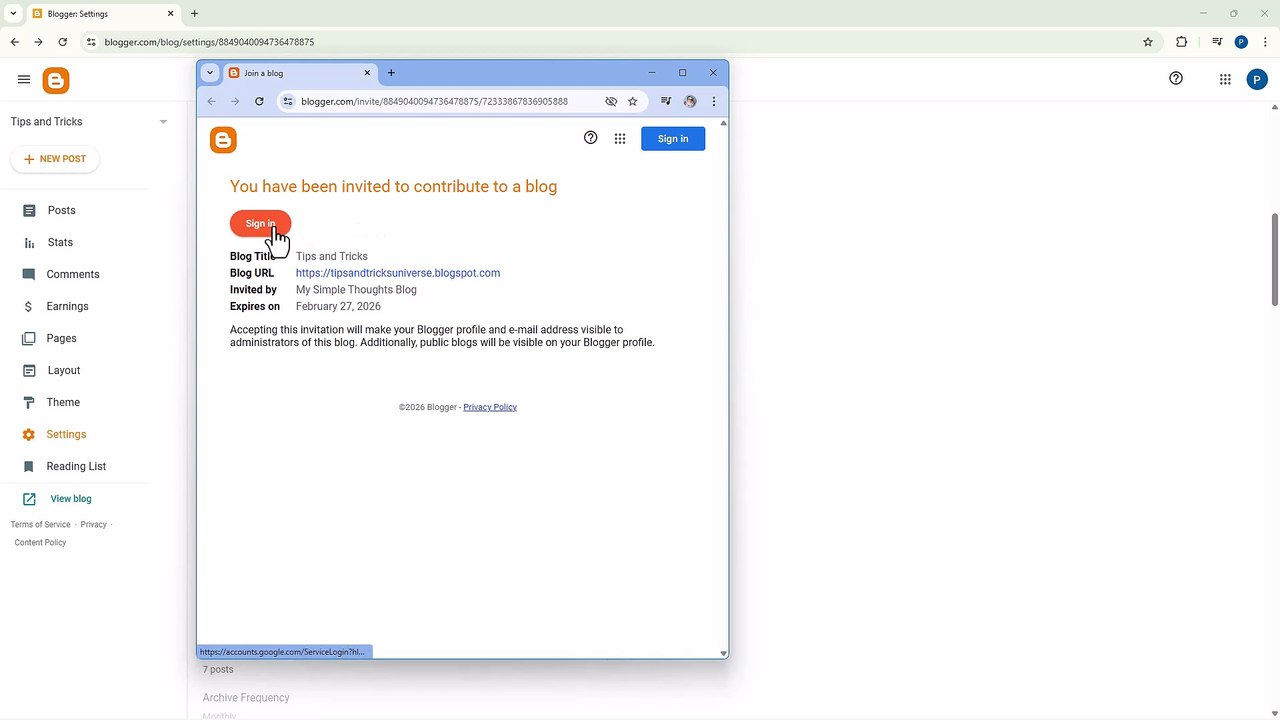Expand the tab search dropdown in the main browser
Image resolution: width=1280 pixels, height=720 pixels.
point(13,14)
